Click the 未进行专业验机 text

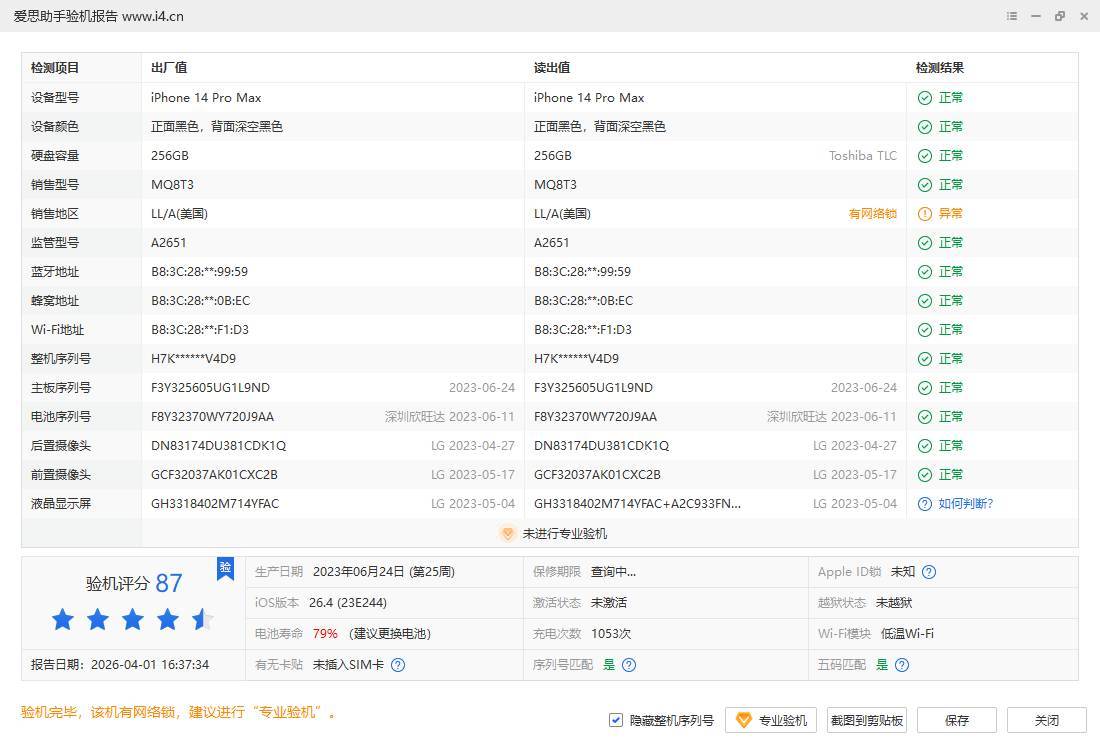pos(564,534)
